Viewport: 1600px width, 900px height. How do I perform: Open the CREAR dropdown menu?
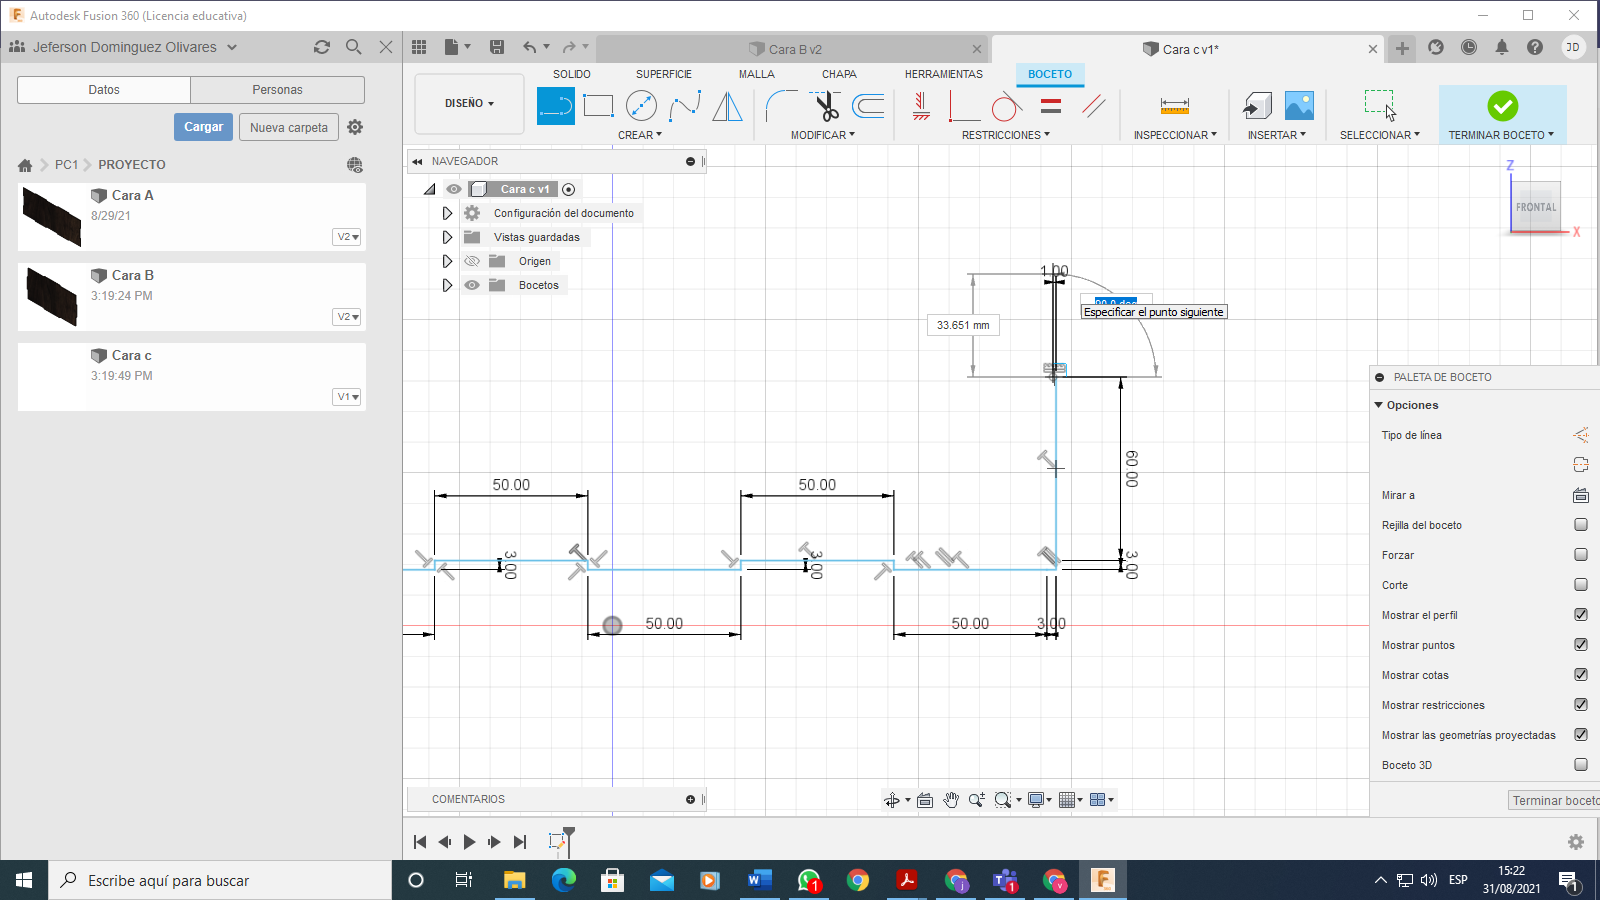tap(640, 135)
